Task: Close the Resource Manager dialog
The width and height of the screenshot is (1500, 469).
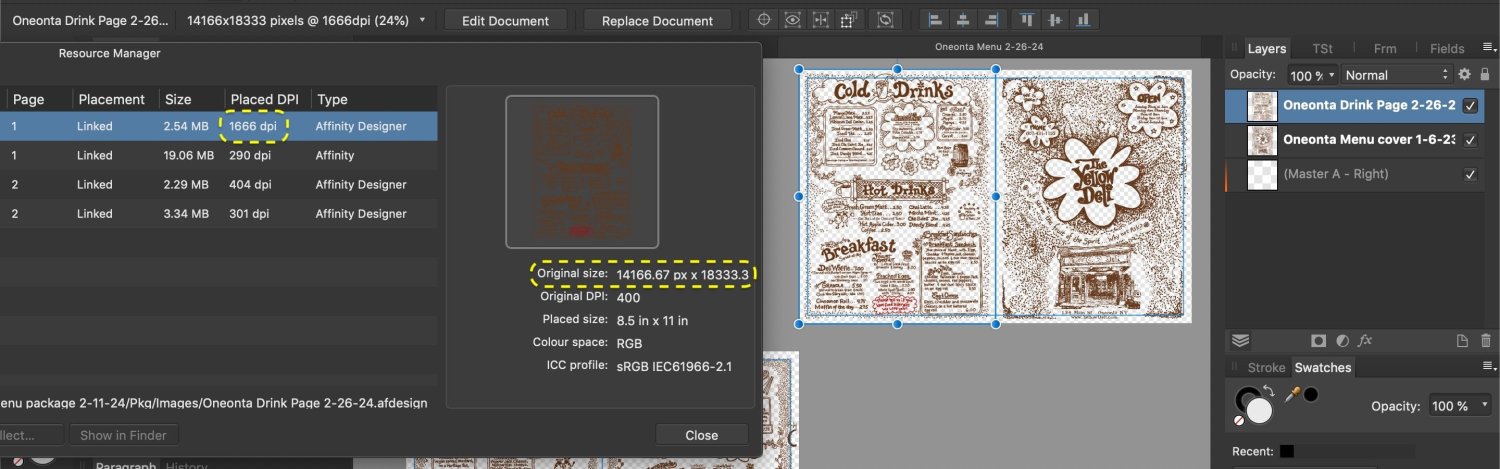Action: tap(701, 435)
